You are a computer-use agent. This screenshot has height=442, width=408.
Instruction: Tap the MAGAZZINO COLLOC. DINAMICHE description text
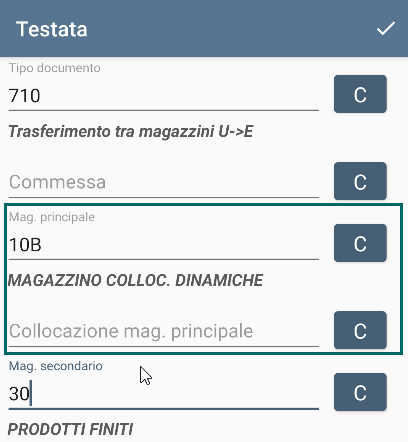click(x=135, y=280)
